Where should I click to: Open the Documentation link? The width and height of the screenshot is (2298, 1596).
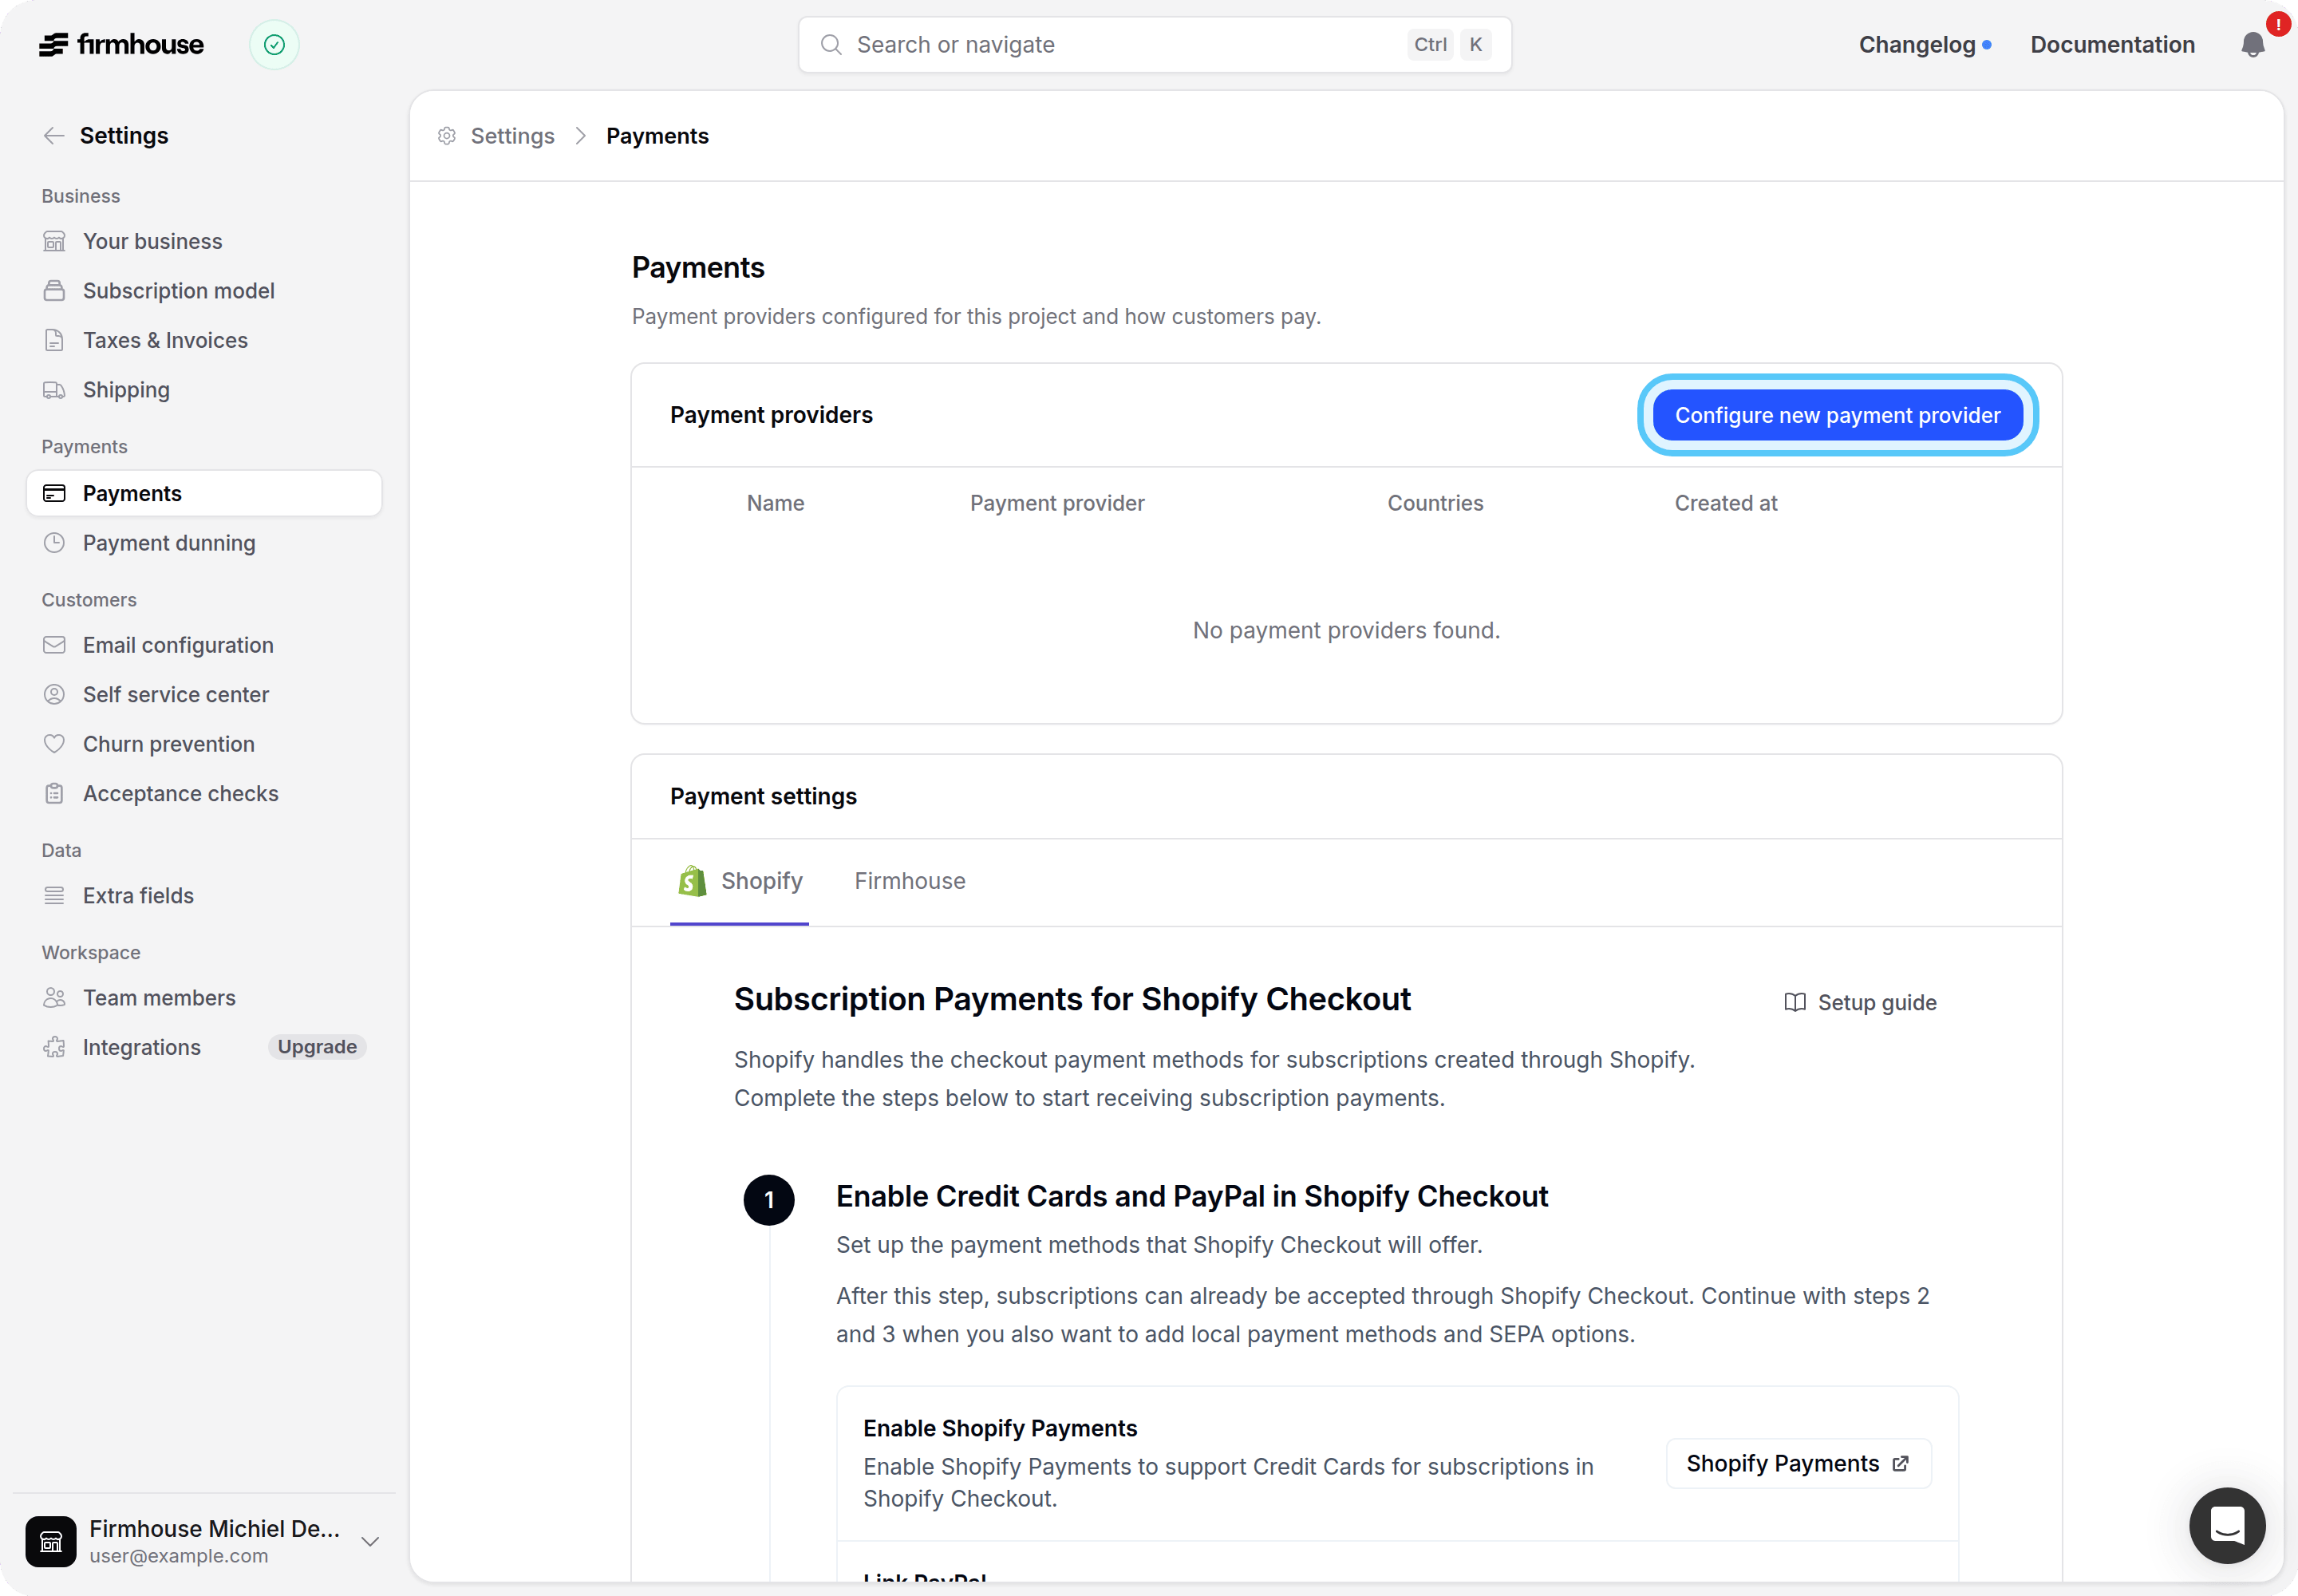(x=2112, y=45)
